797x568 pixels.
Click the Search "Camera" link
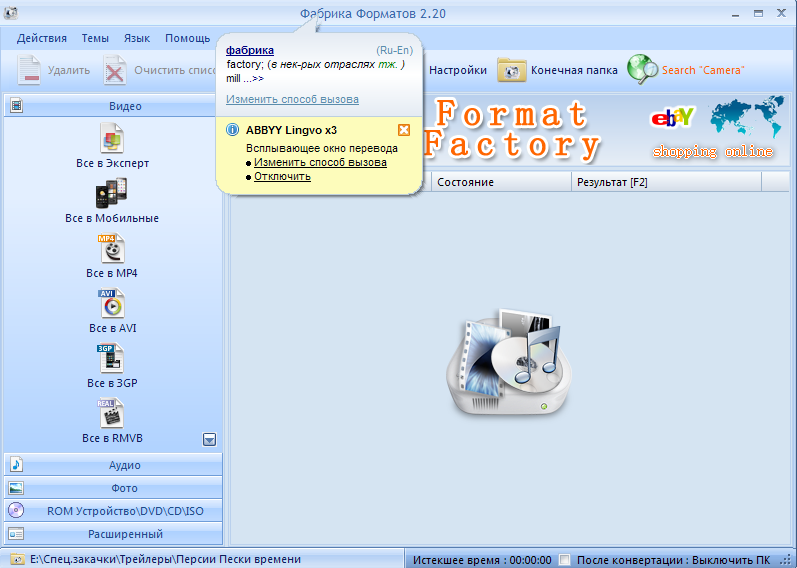click(x=703, y=70)
